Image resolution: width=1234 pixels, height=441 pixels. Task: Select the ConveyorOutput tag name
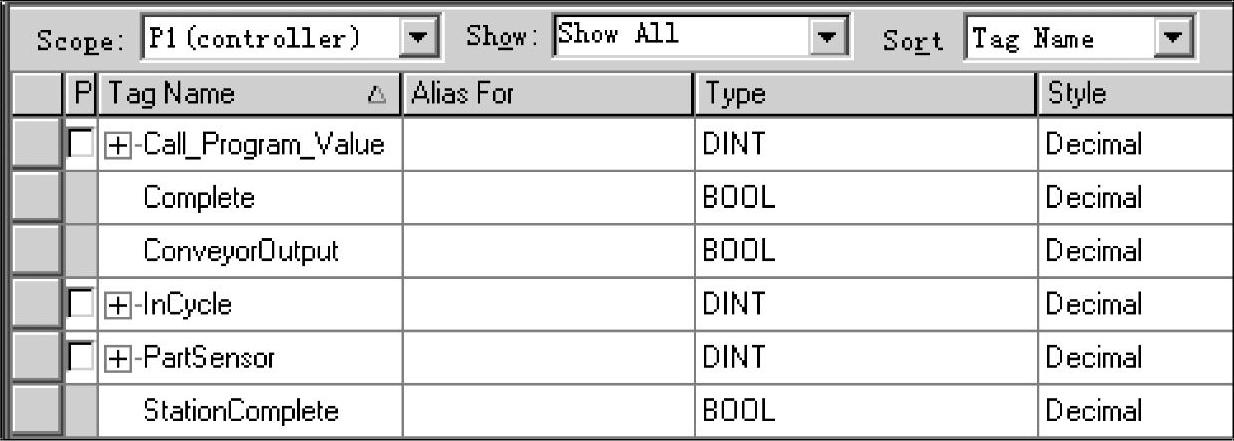pyautogui.click(x=240, y=252)
